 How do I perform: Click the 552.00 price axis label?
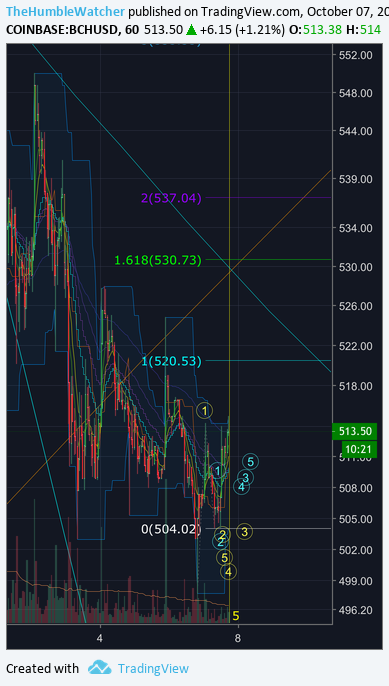[x=356, y=55]
